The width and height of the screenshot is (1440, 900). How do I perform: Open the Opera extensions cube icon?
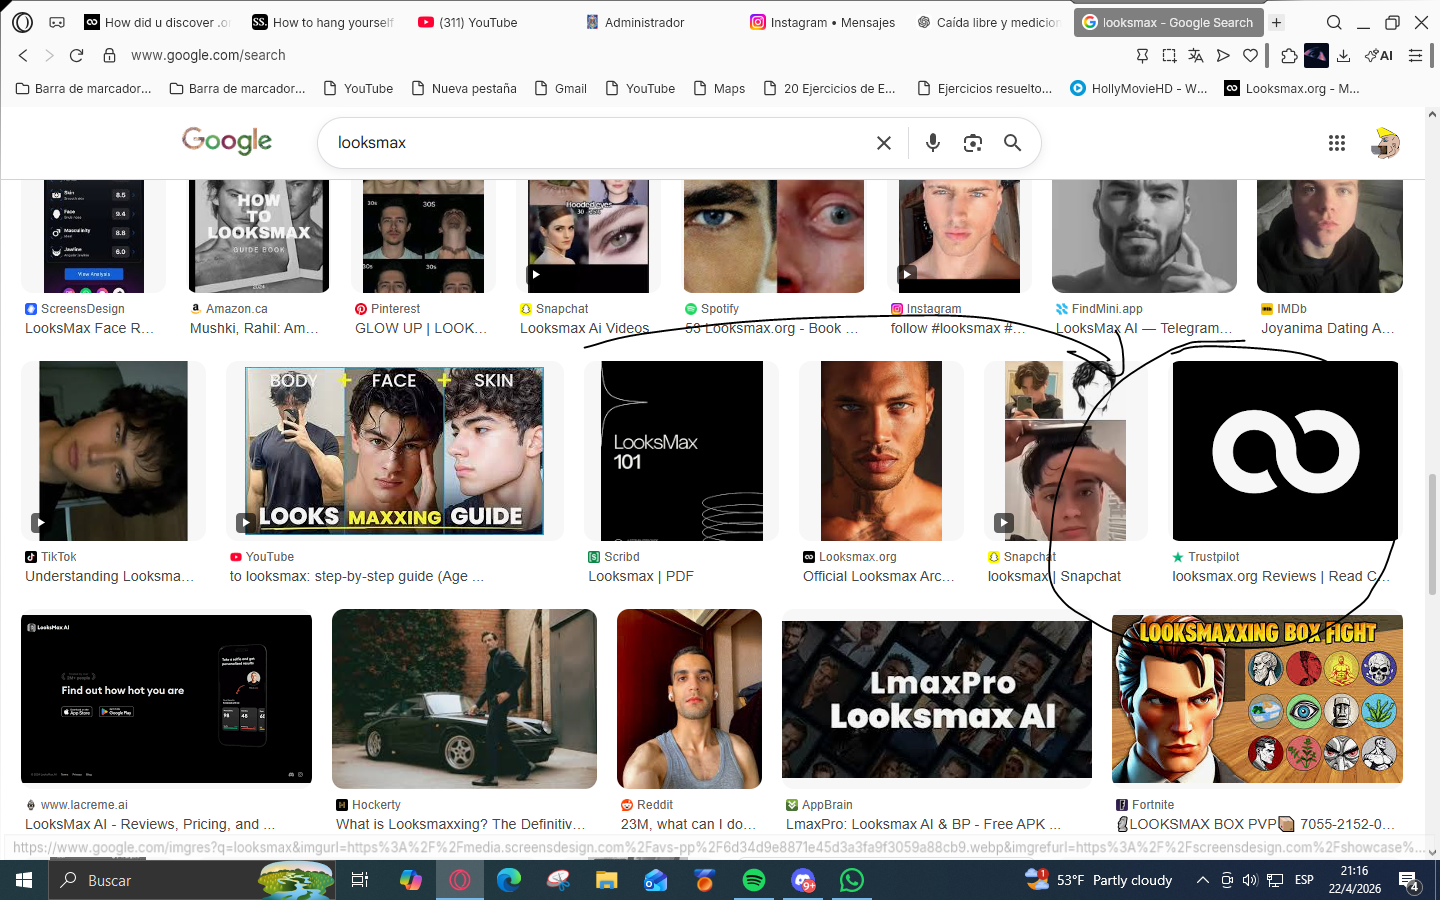pyautogui.click(x=1289, y=55)
